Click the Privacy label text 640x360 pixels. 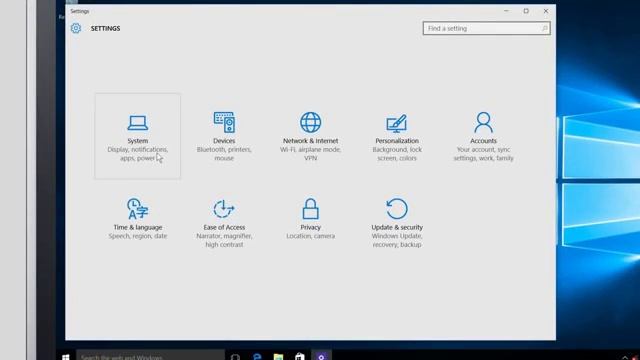point(311,227)
